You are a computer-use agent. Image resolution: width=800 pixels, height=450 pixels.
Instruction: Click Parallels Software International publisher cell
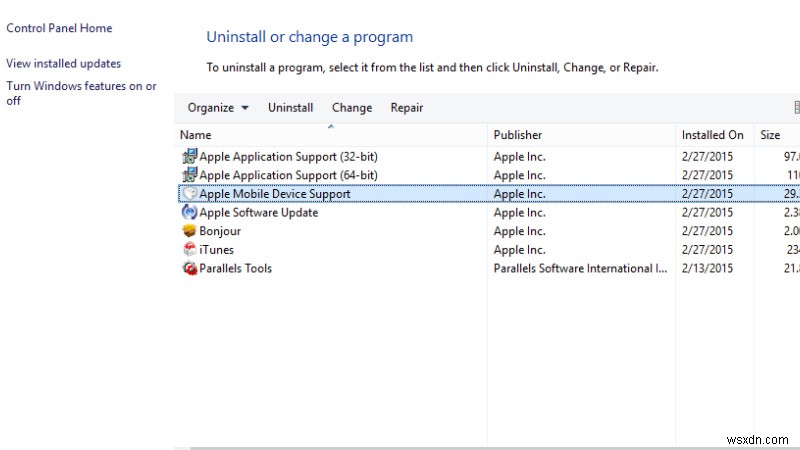[580, 268]
